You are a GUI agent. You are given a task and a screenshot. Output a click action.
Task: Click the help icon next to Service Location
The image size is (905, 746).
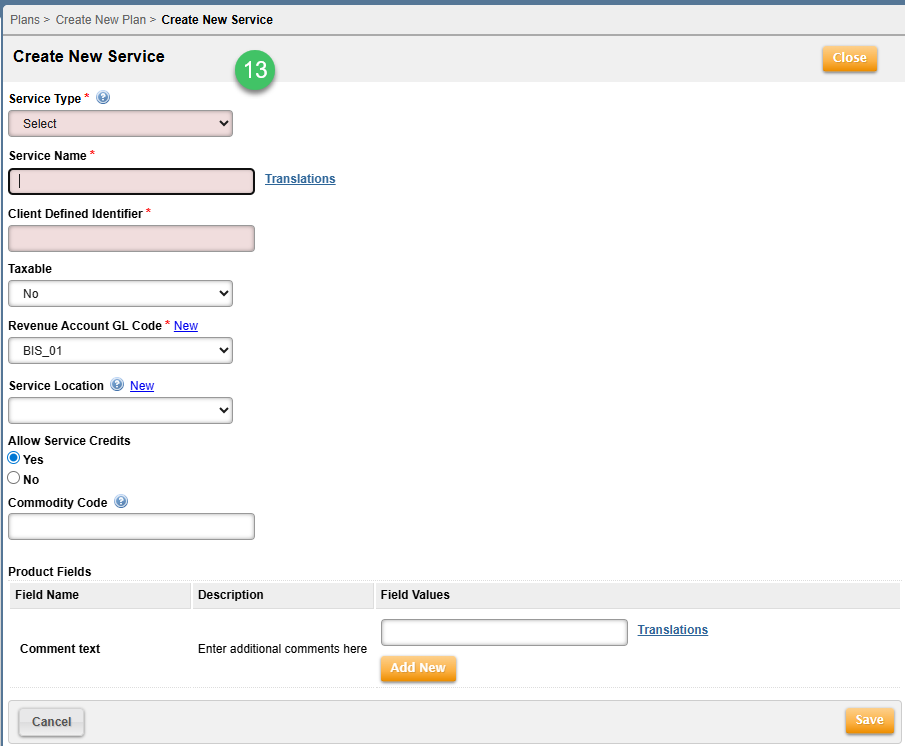117,385
